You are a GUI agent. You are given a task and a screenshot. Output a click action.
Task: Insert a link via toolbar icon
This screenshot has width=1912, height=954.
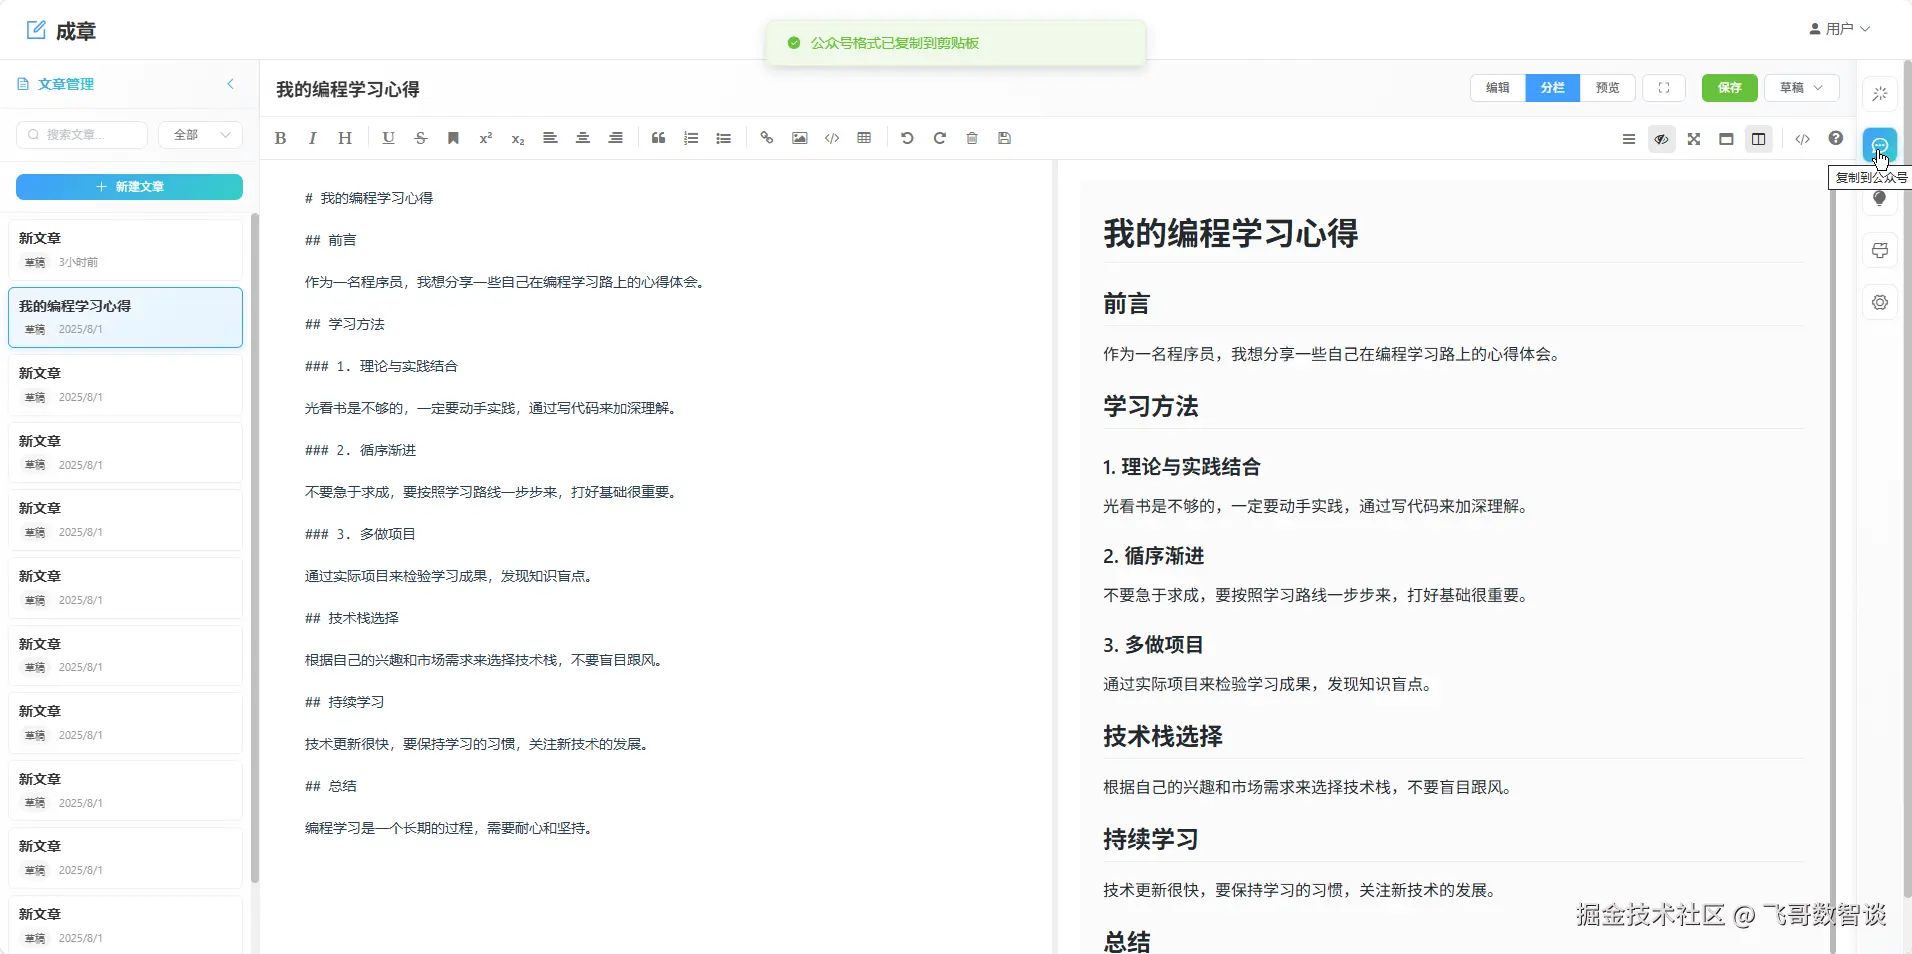766,138
